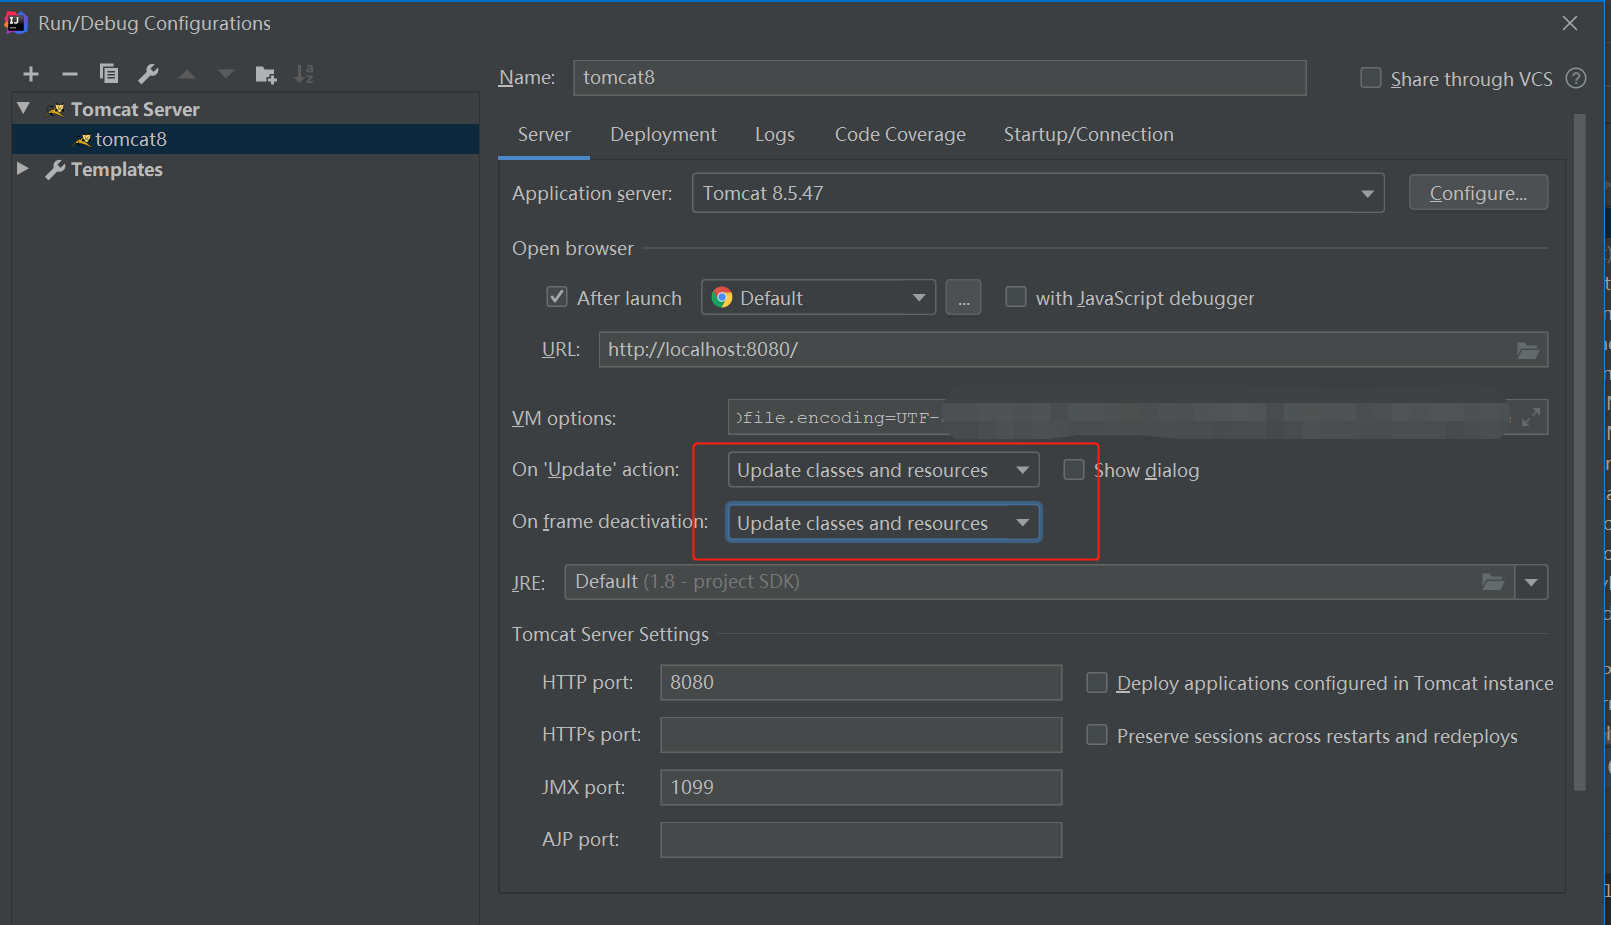Open edit templates wrench icon
The width and height of the screenshot is (1611, 925).
tap(148, 74)
